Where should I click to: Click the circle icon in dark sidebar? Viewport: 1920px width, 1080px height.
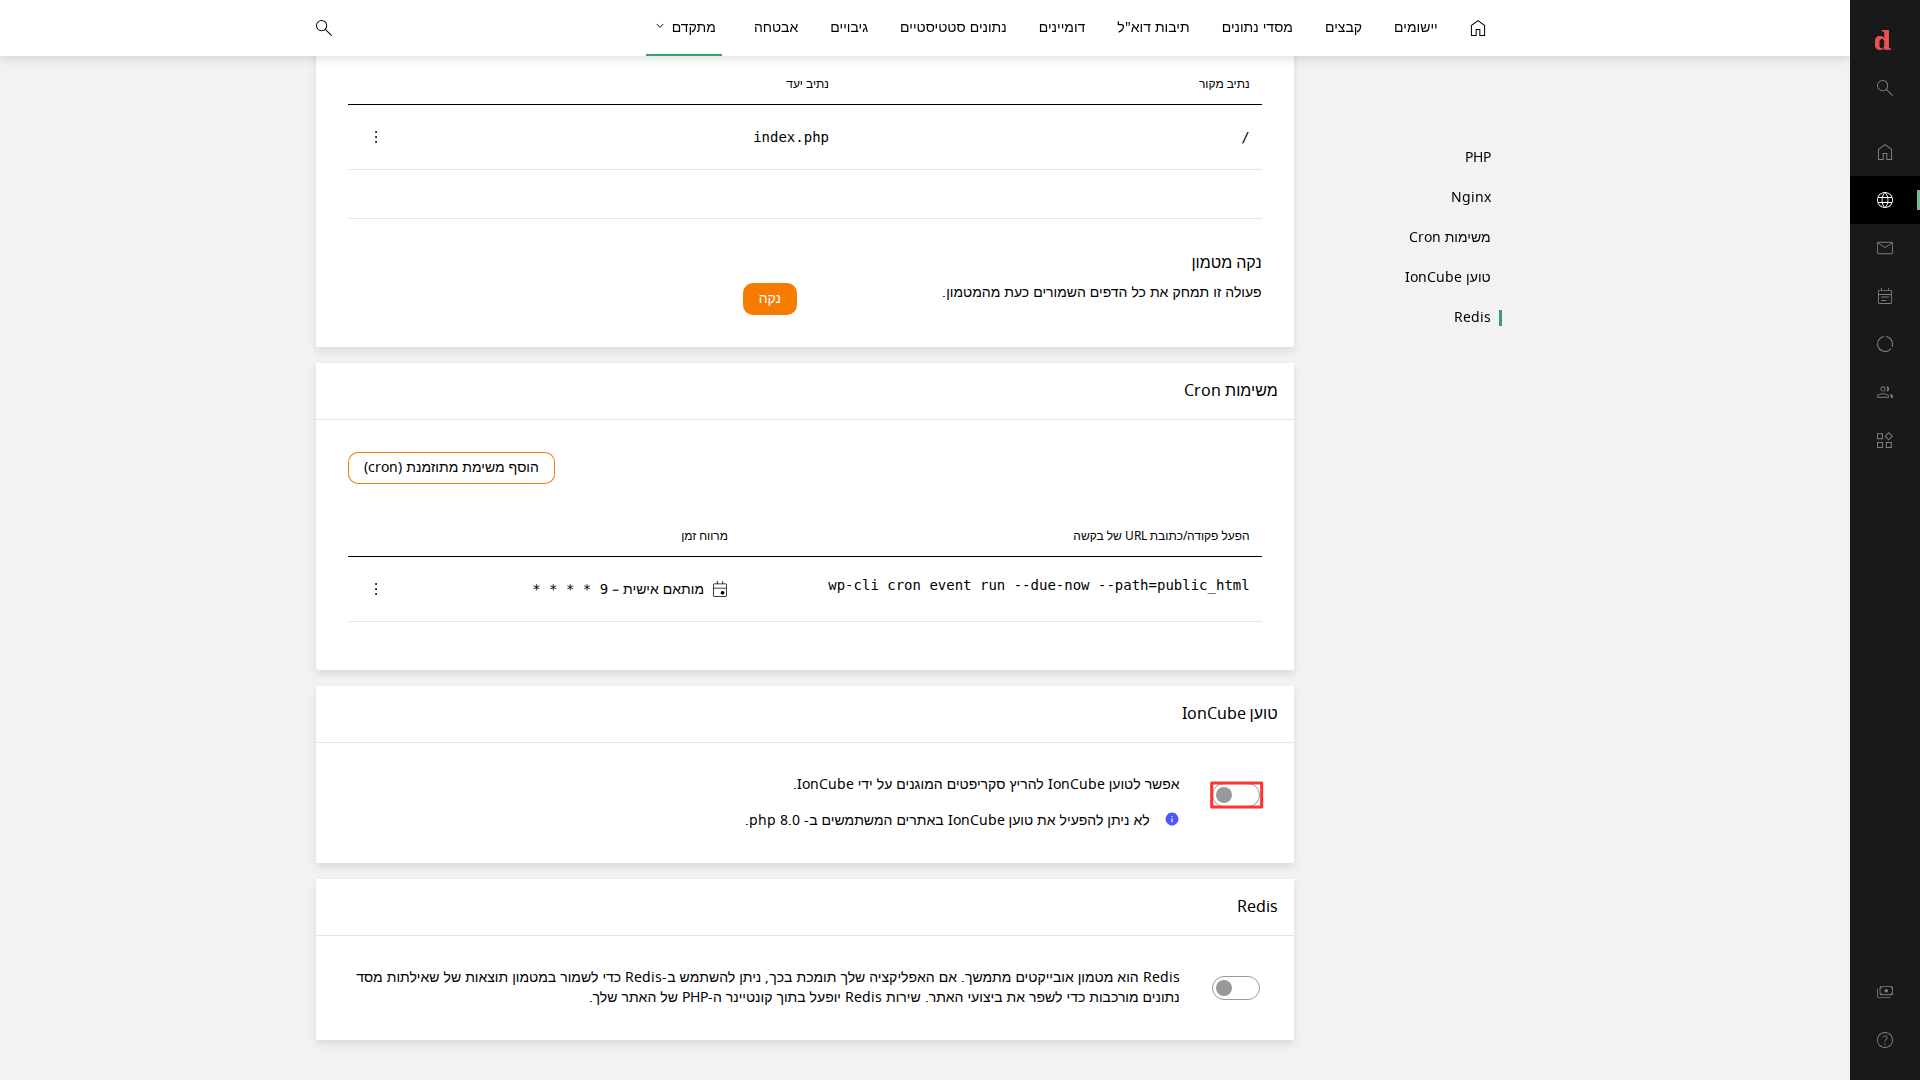click(x=1885, y=344)
